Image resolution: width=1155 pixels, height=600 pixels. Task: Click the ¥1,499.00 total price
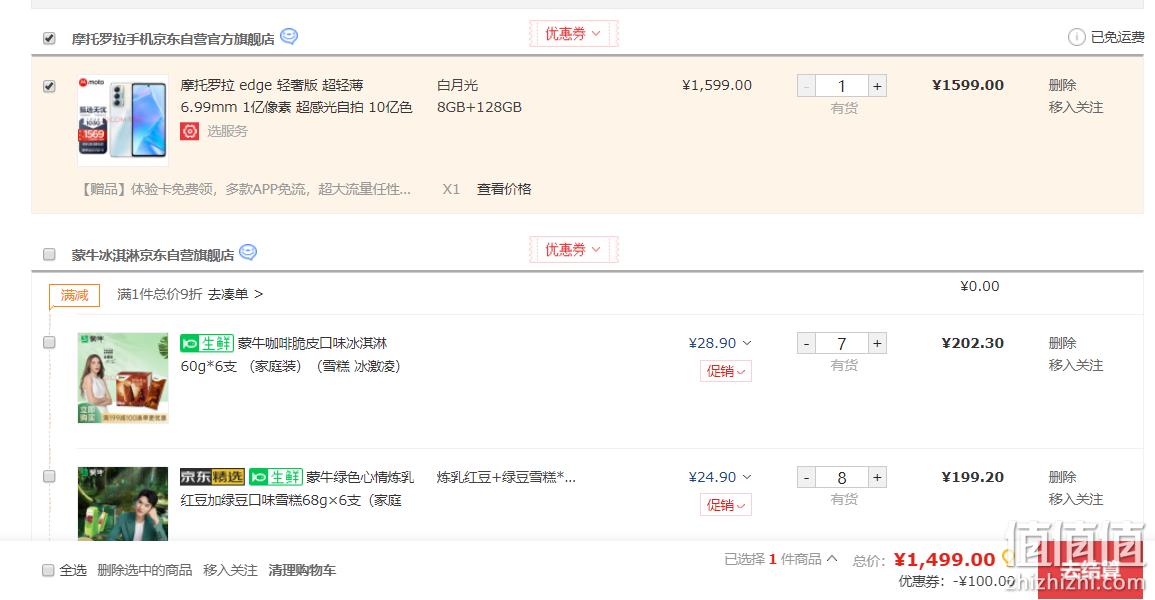coord(944,560)
